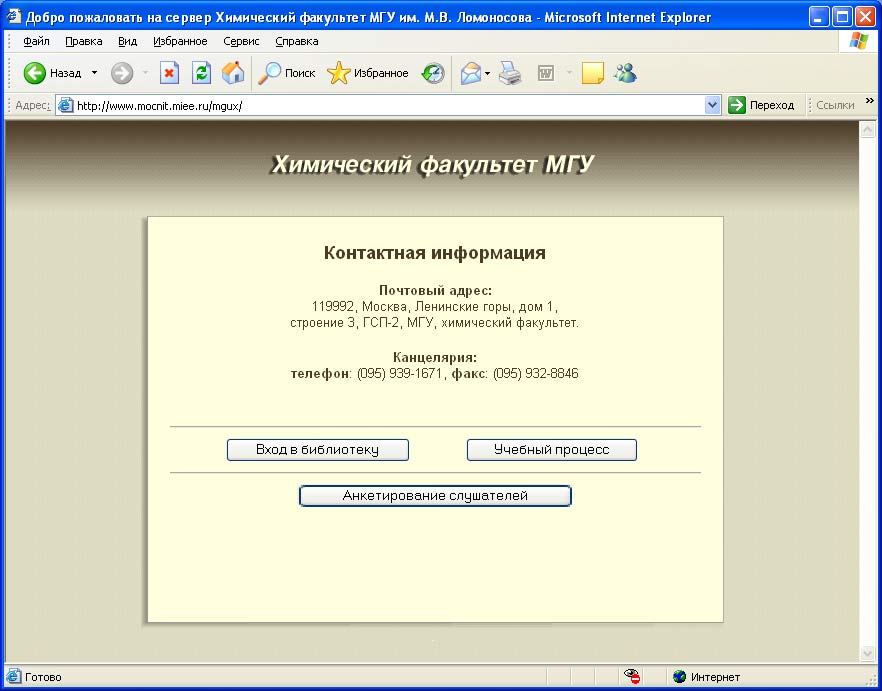Click the Химический факультет МГУ banner title
Screen dimensions: 882x691
click(433, 165)
